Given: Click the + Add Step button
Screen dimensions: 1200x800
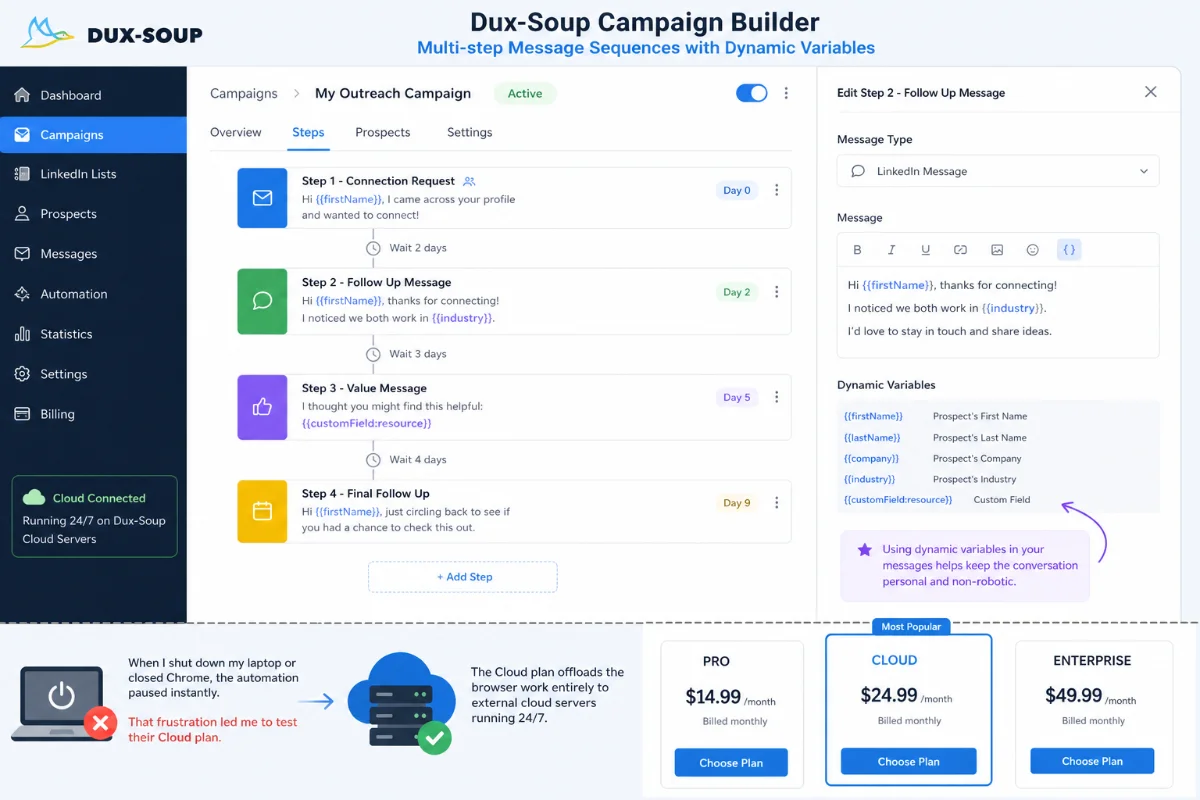Looking at the screenshot, I should [x=463, y=577].
